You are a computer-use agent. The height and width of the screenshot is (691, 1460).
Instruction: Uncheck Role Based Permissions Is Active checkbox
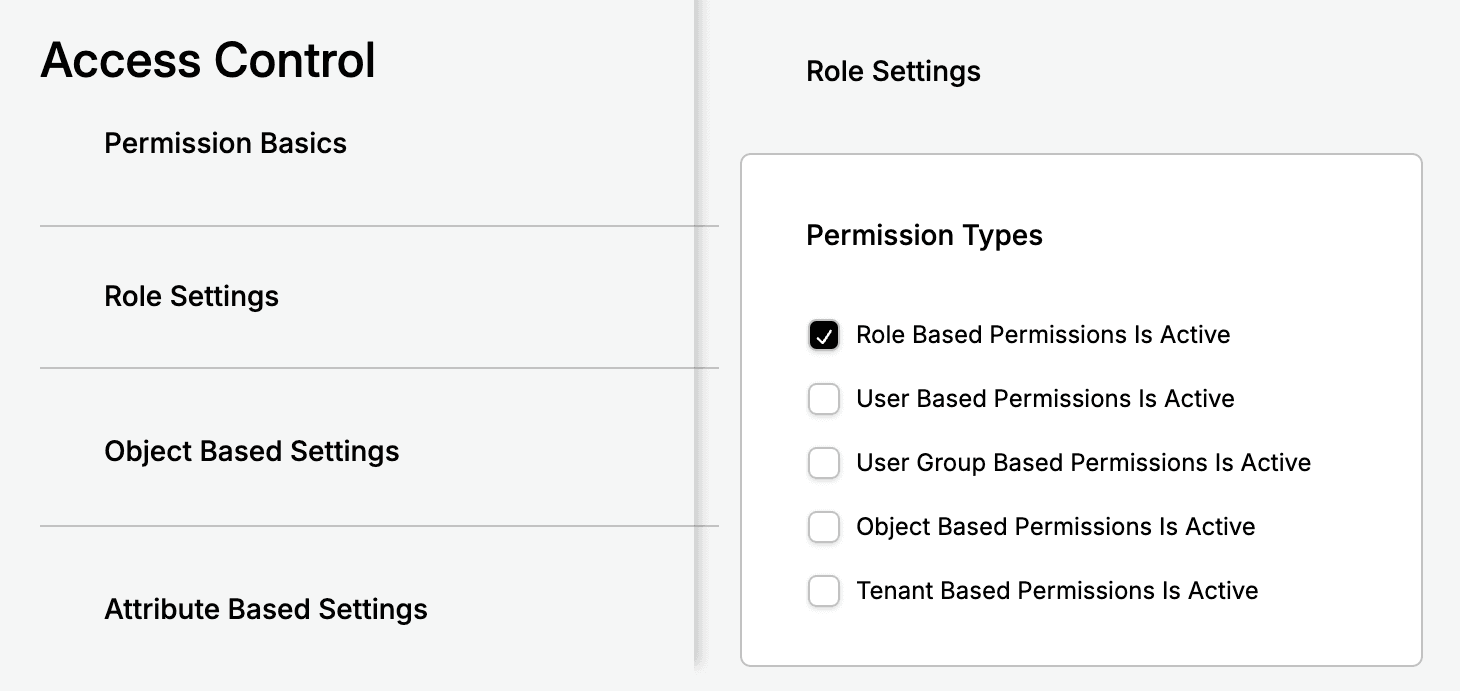(x=823, y=336)
